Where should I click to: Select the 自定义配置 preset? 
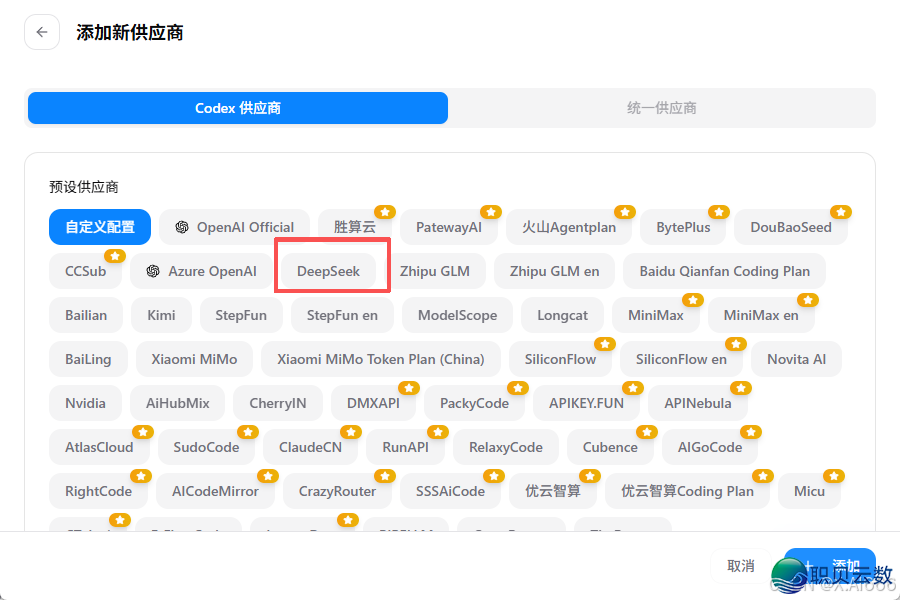100,227
